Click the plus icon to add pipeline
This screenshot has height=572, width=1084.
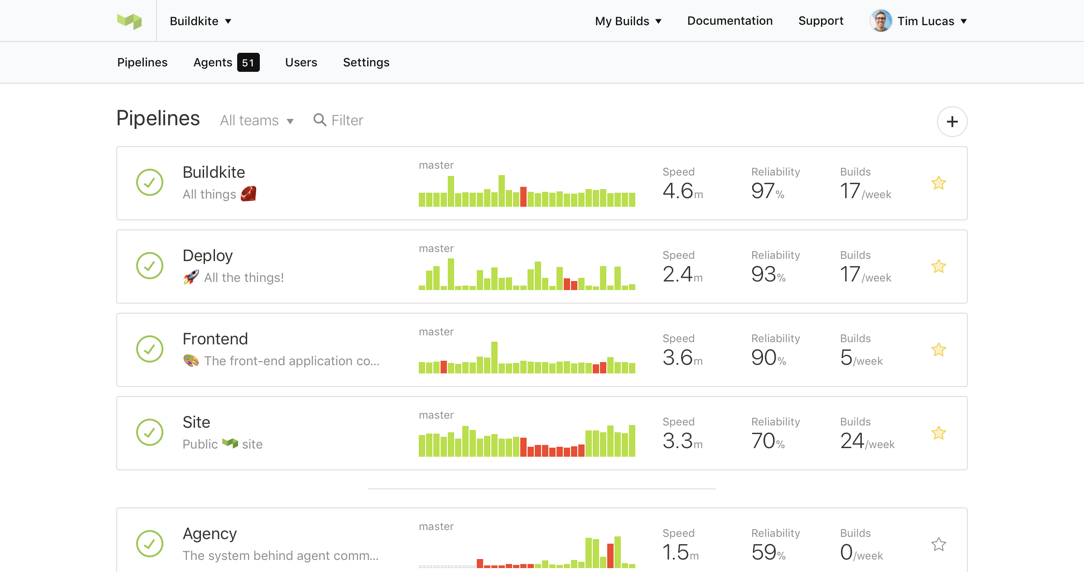tap(952, 122)
